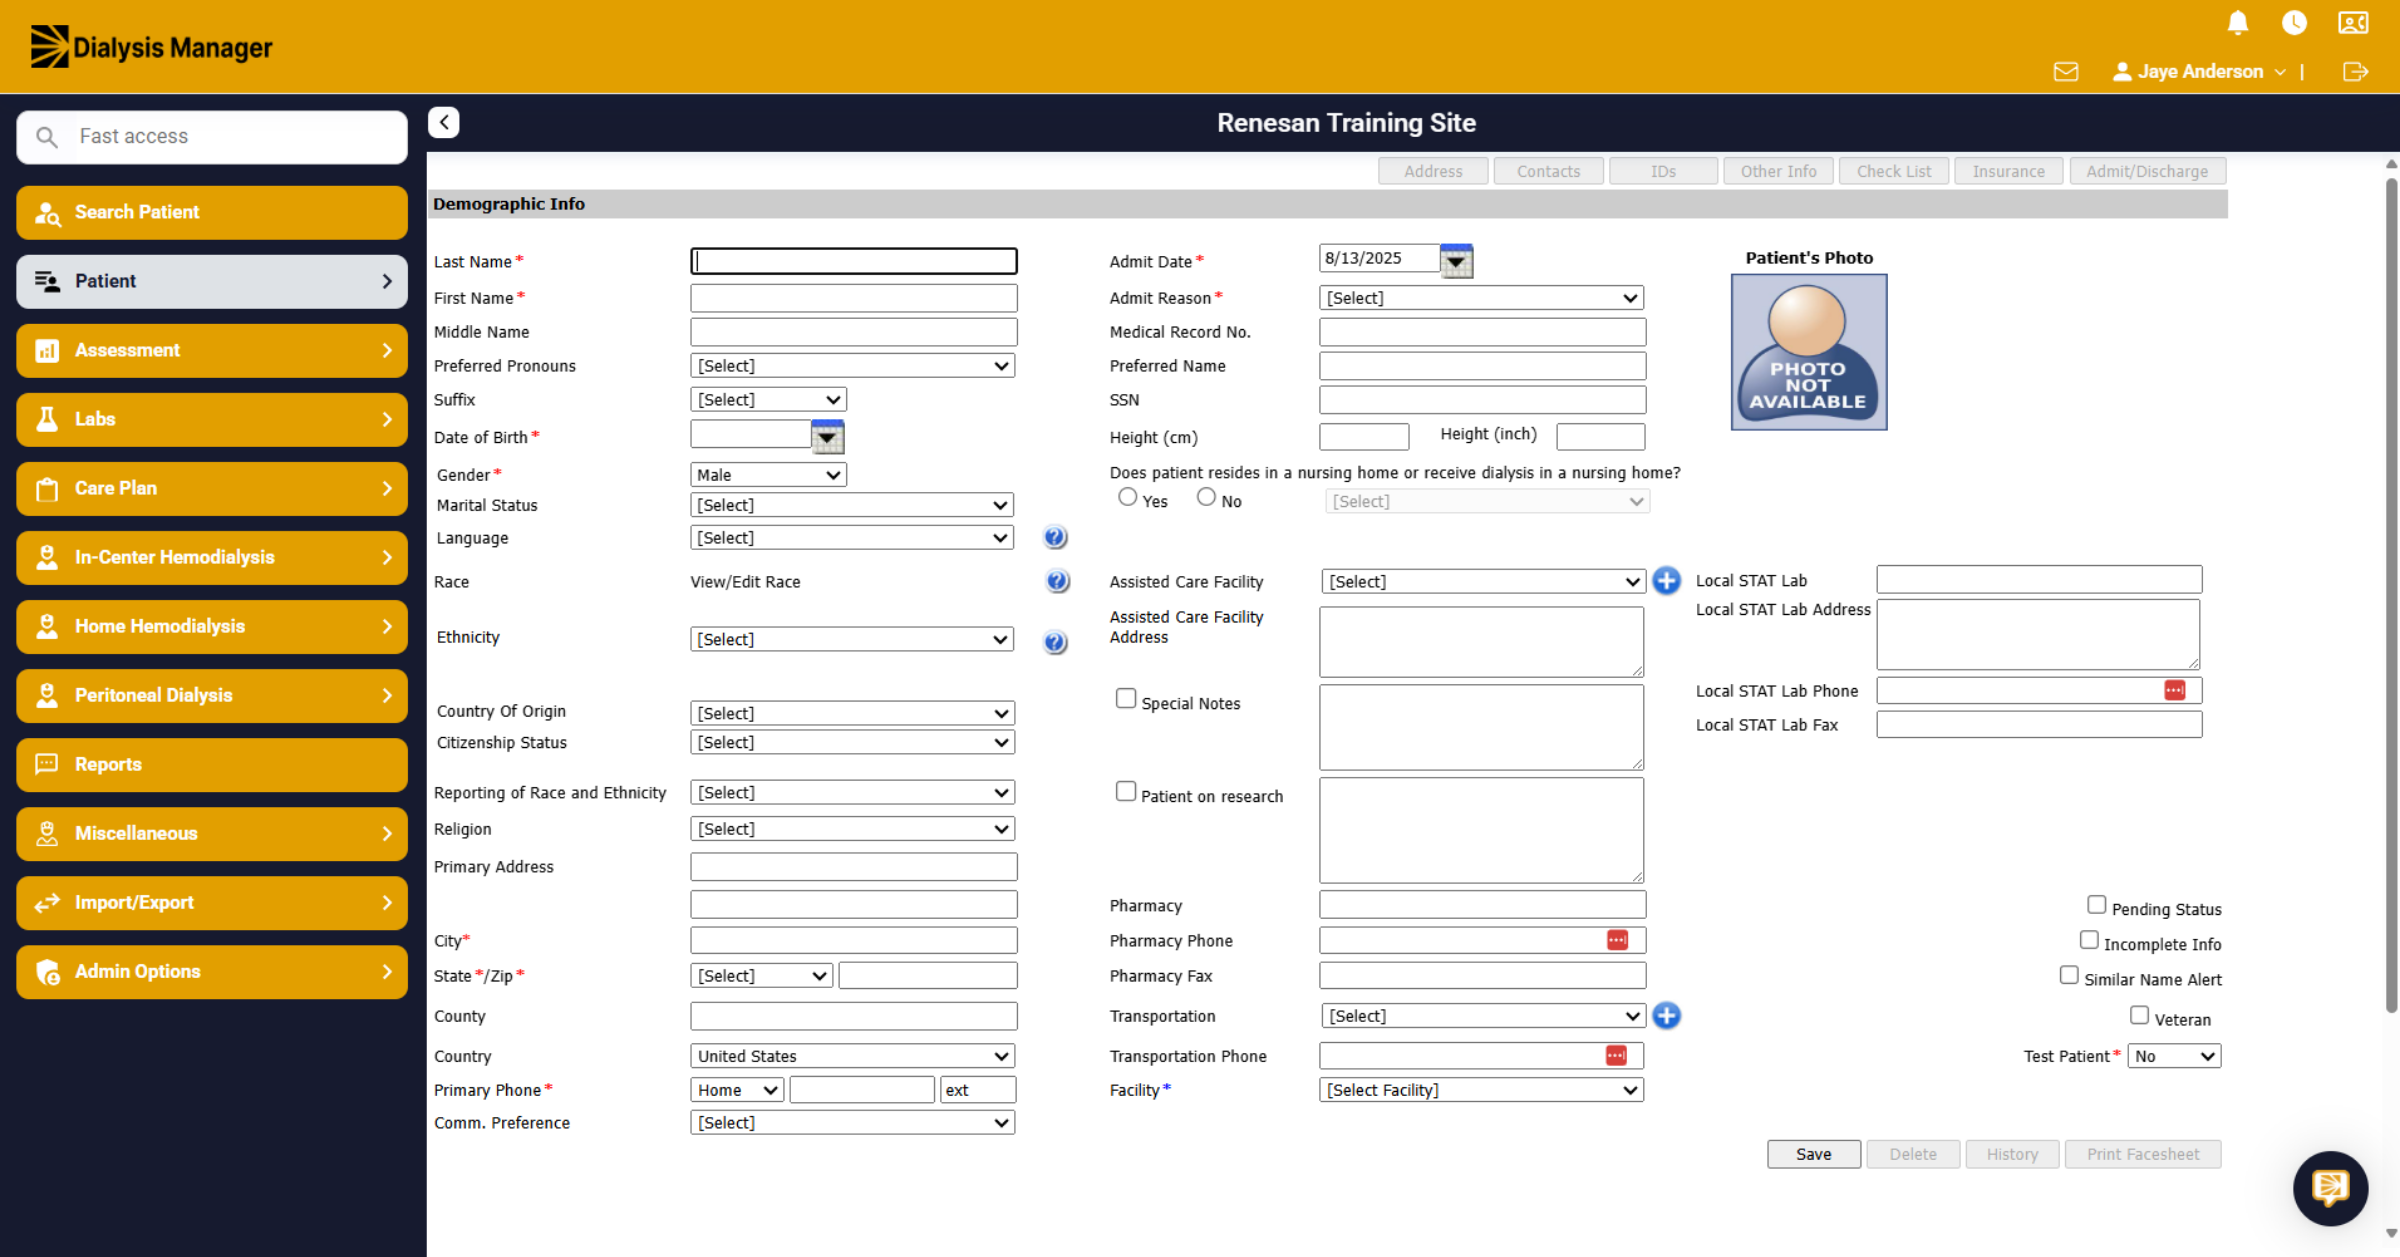The image size is (2400, 1257).
Task: Open the mail envelope icon
Action: point(2066,71)
